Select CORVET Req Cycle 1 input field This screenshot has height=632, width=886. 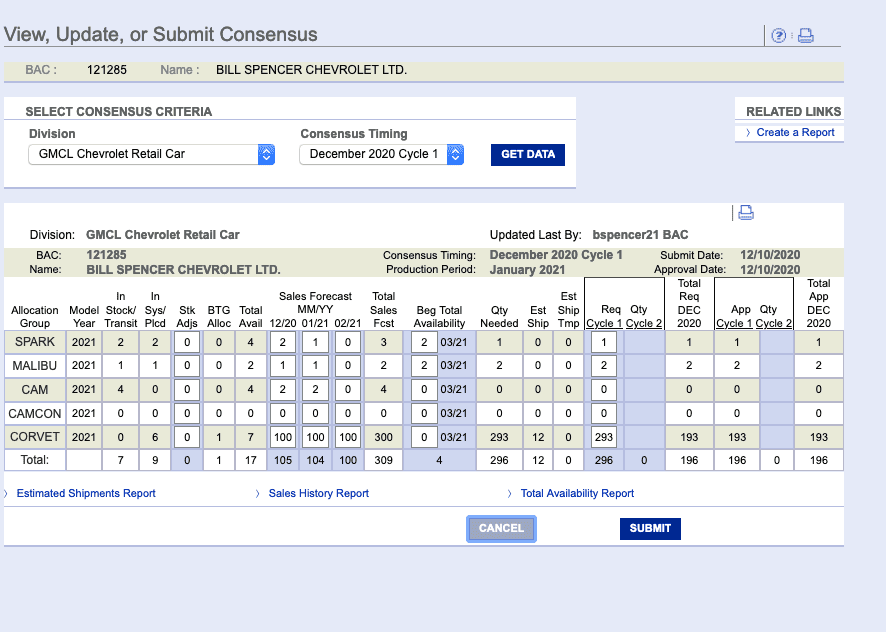click(x=603, y=437)
